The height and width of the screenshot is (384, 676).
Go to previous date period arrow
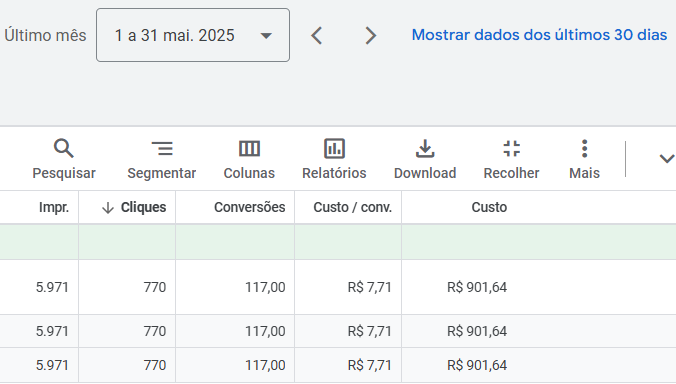point(317,35)
